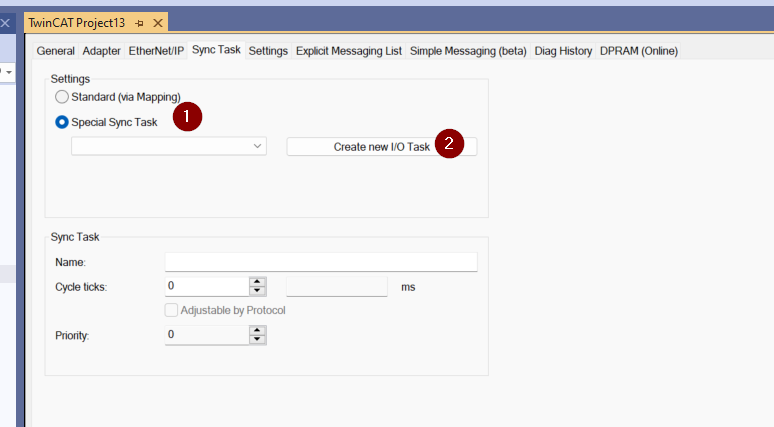
Task: Increase Cycle ticks with up arrow
Action: coord(257,282)
